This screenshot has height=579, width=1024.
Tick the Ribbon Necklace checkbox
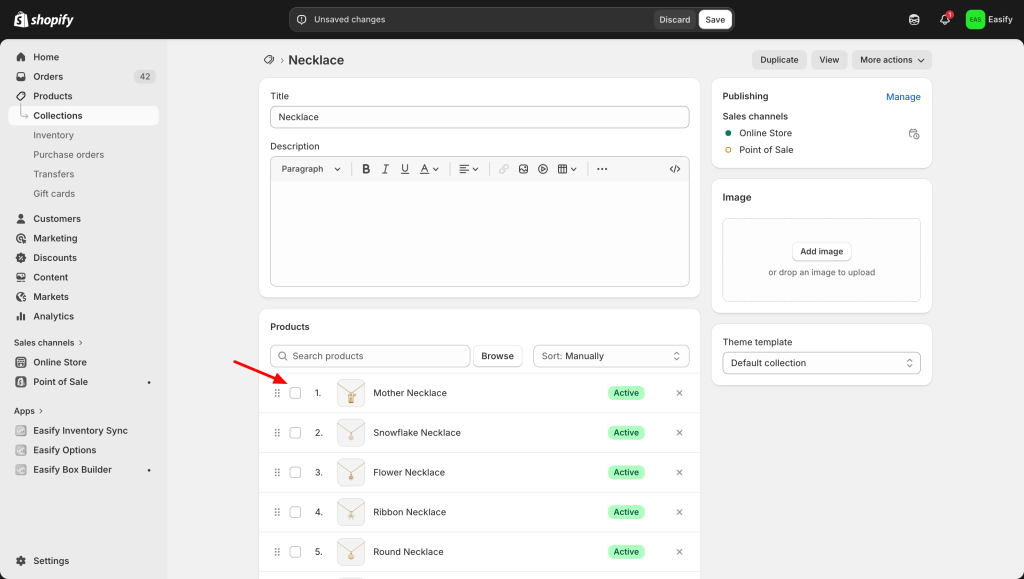point(295,512)
